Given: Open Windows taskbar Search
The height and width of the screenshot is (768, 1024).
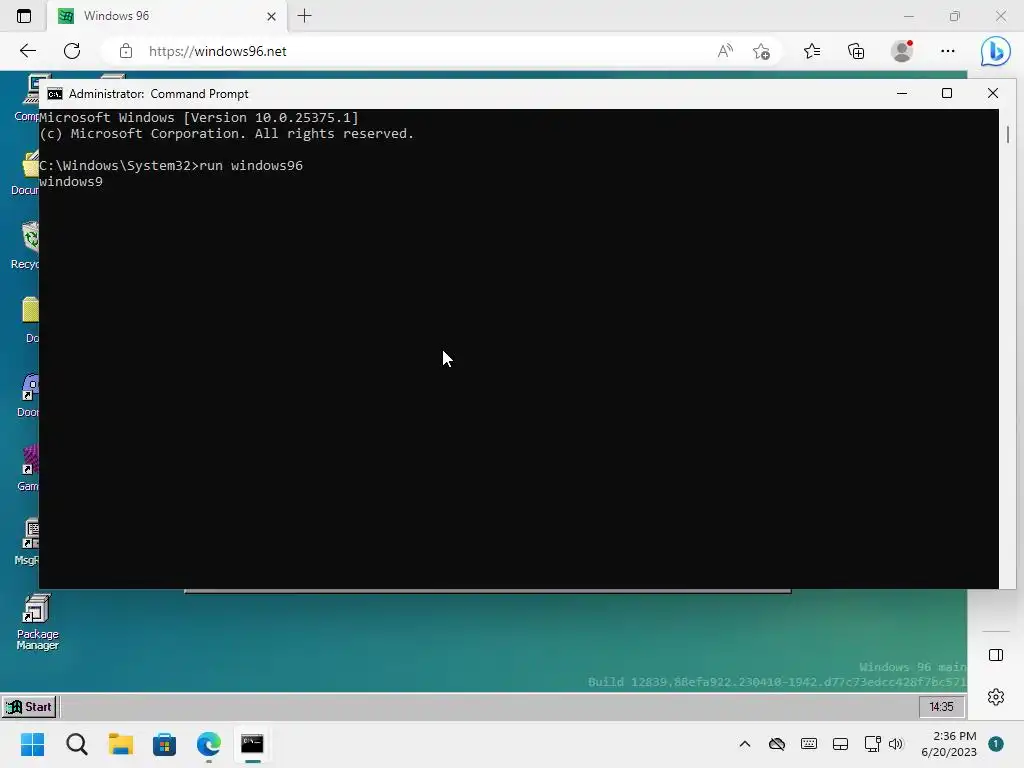Looking at the screenshot, I should tap(77, 744).
